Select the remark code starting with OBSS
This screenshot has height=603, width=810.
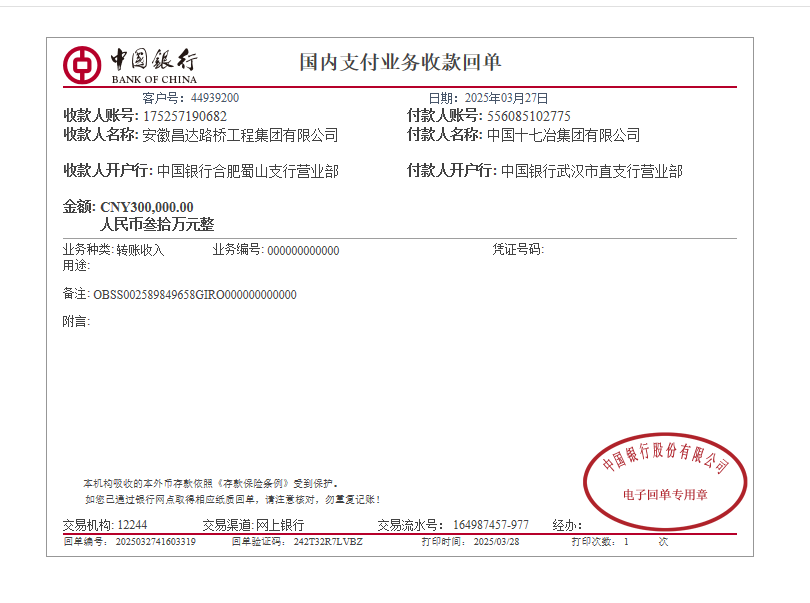[x=195, y=295]
